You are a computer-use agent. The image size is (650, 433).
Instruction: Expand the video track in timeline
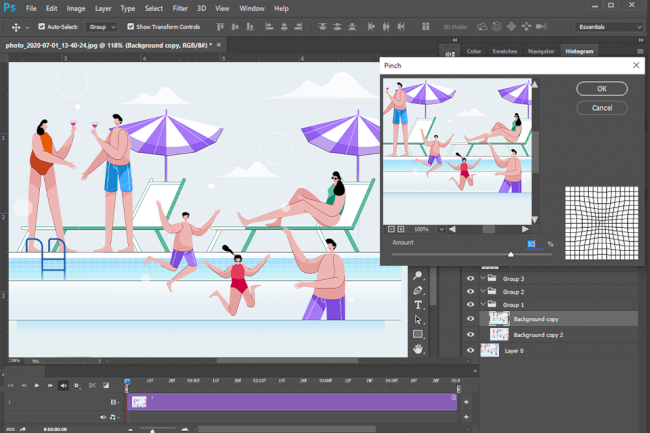tap(9, 402)
